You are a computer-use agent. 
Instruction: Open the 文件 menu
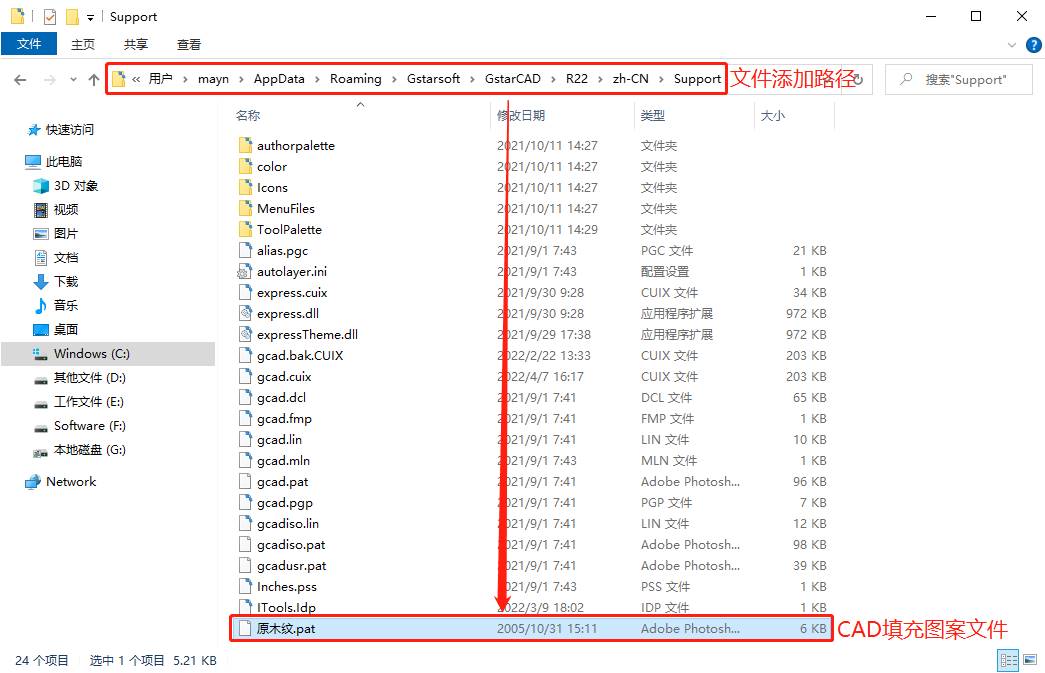[x=29, y=44]
